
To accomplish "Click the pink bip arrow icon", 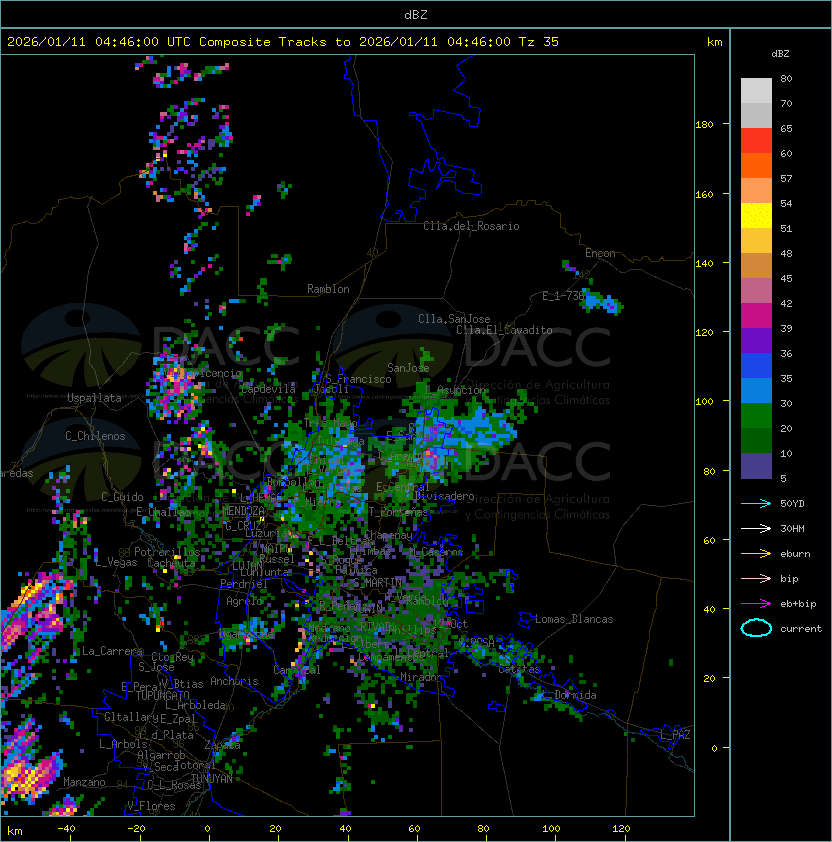I will coord(756,579).
